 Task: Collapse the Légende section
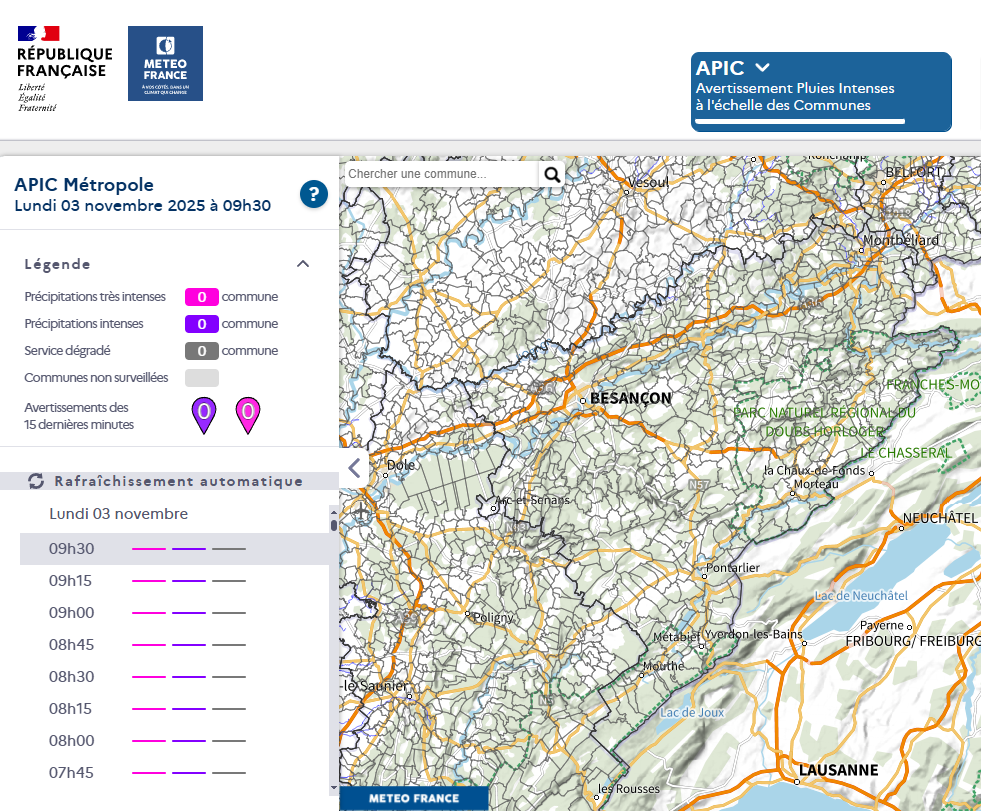pyautogui.click(x=303, y=264)
